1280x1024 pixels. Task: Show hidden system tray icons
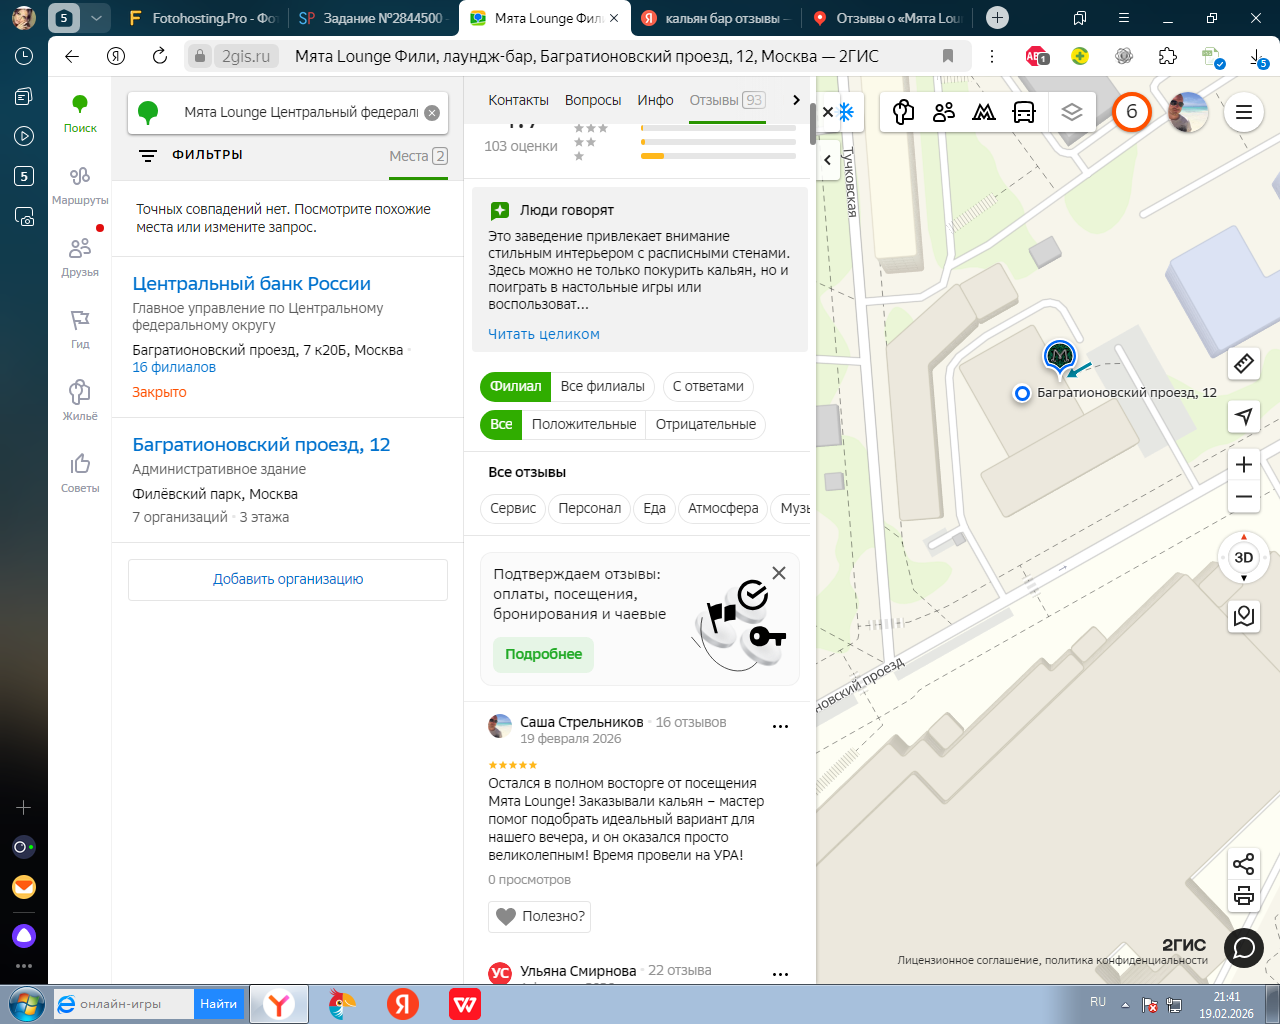[x=1125, y=1004]
